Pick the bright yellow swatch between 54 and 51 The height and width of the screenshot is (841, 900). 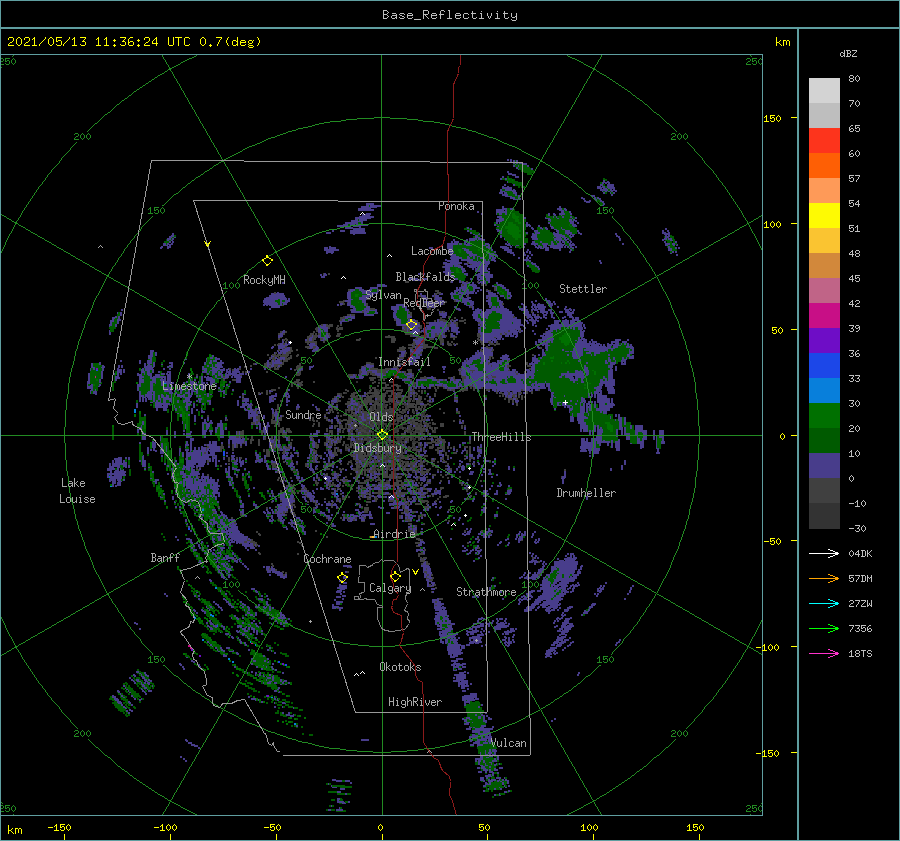point(824,216)
